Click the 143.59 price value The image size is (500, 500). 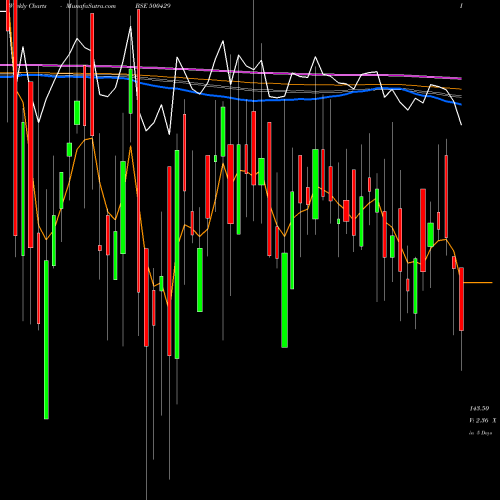(479, 408)
